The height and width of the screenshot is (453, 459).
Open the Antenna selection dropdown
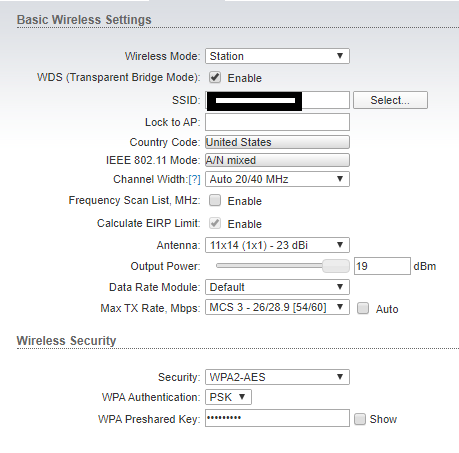[x=277, y=245]
